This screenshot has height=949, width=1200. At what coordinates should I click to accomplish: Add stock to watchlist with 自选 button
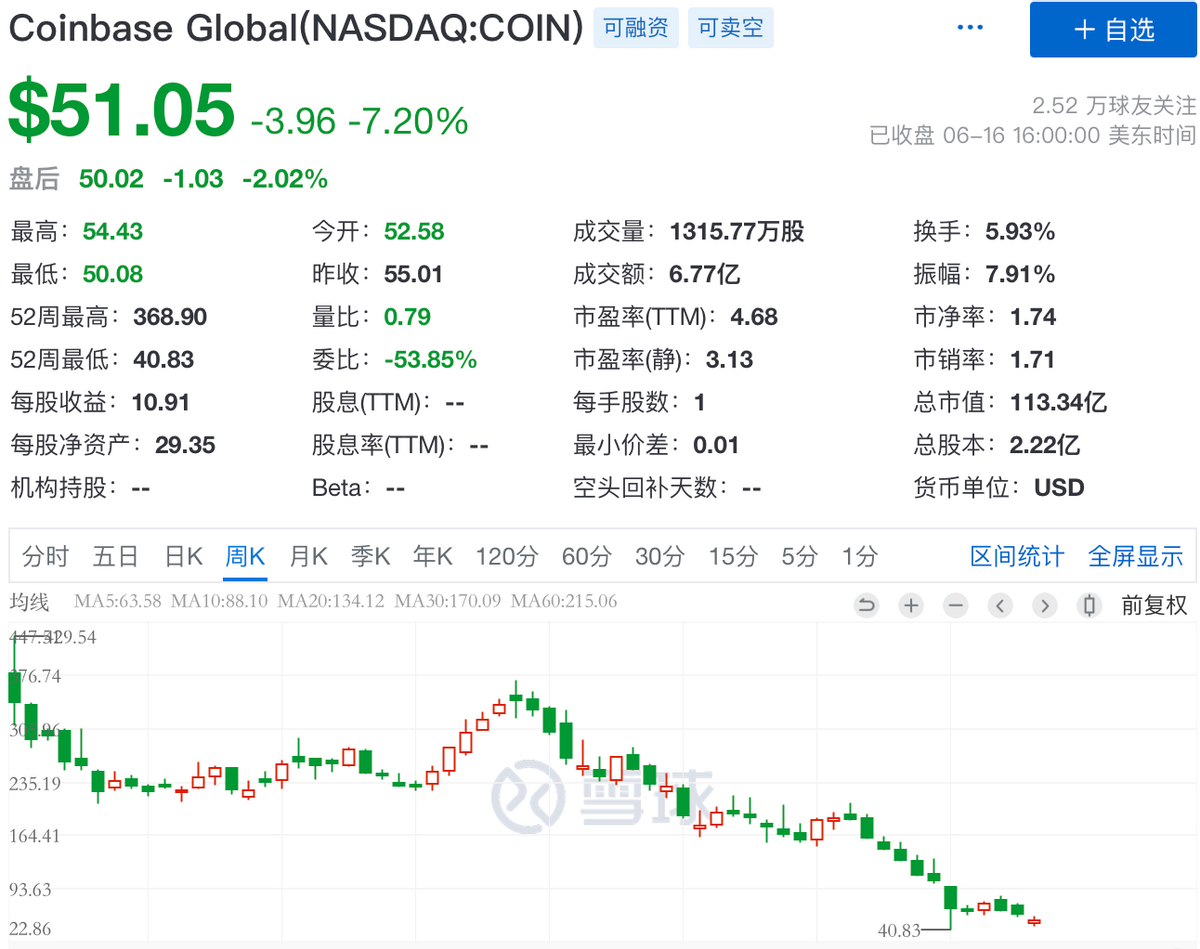tap(1113, 30)
